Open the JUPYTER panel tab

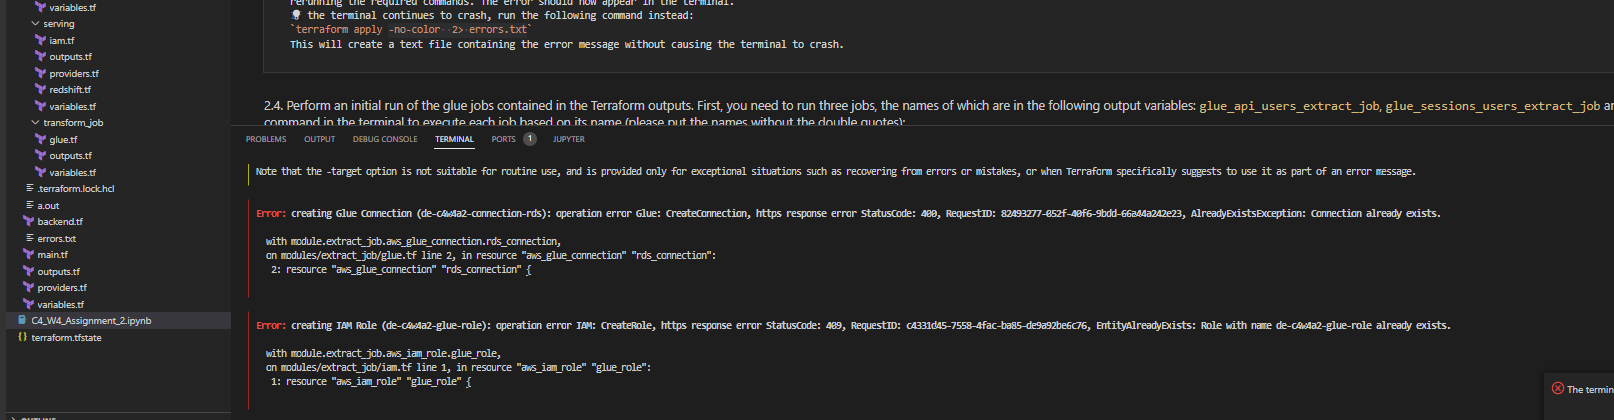point(569,139)
